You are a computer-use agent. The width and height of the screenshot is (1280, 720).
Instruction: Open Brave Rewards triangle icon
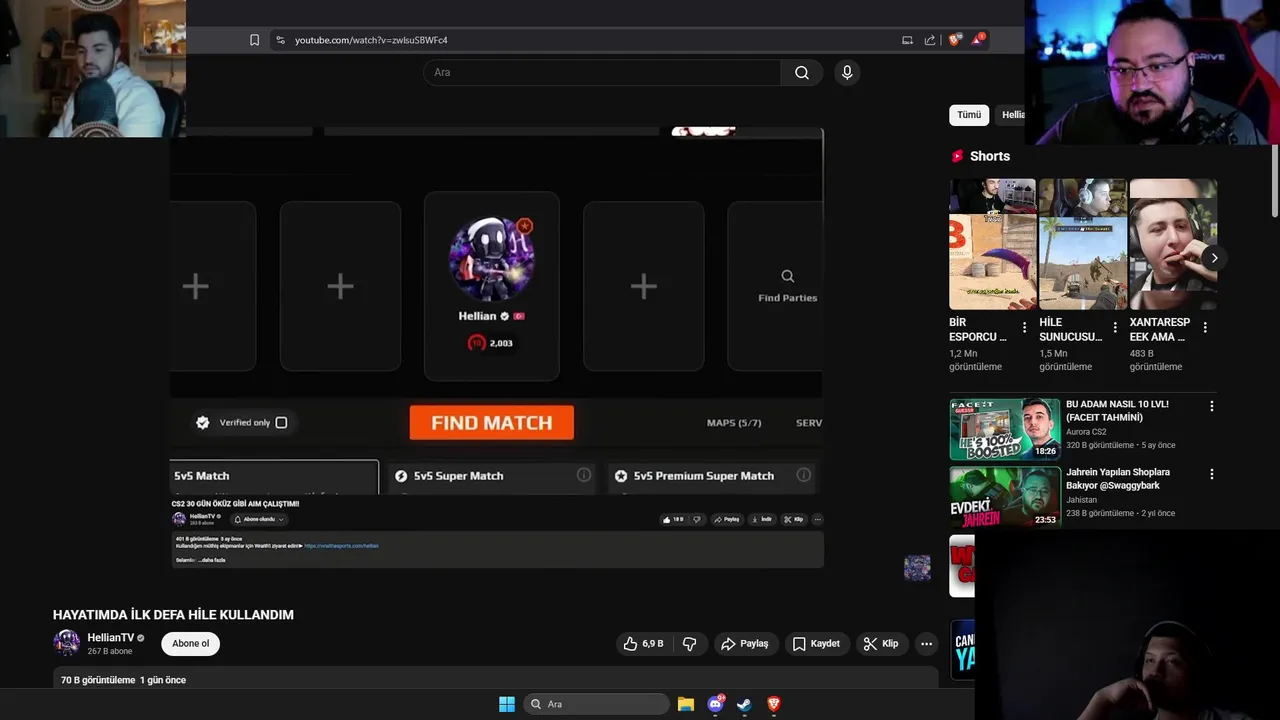pyautogui.click(x=977, y=40)
